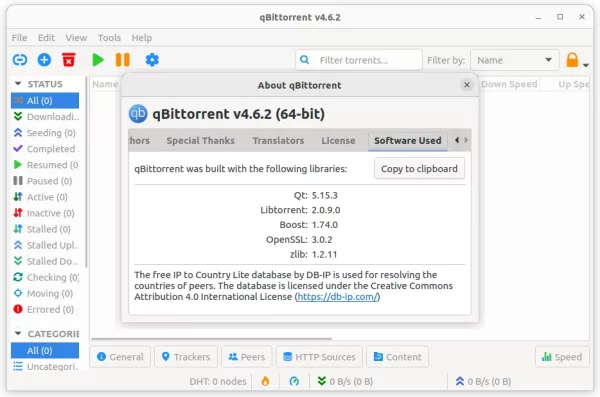Open dropdown arrow beside lock icon
The width and height of the screenshot is (600, 397).
(x=586, y=65)
